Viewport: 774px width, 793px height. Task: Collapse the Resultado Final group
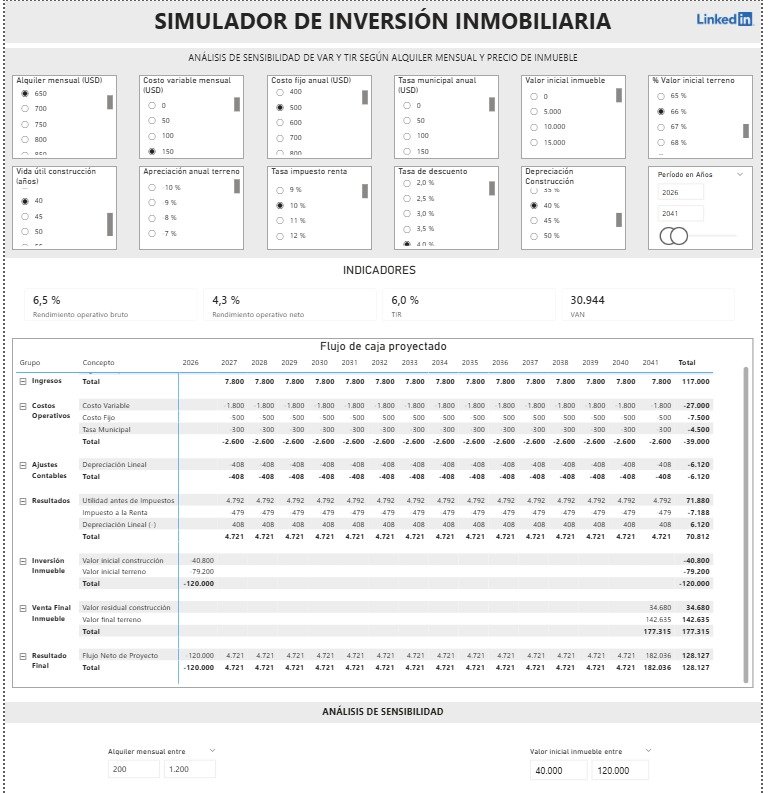click(x=23, y=656)
